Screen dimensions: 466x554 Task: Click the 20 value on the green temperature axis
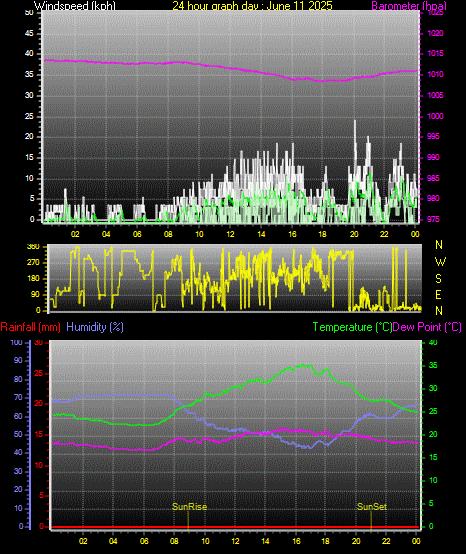(x=433, y=434)
